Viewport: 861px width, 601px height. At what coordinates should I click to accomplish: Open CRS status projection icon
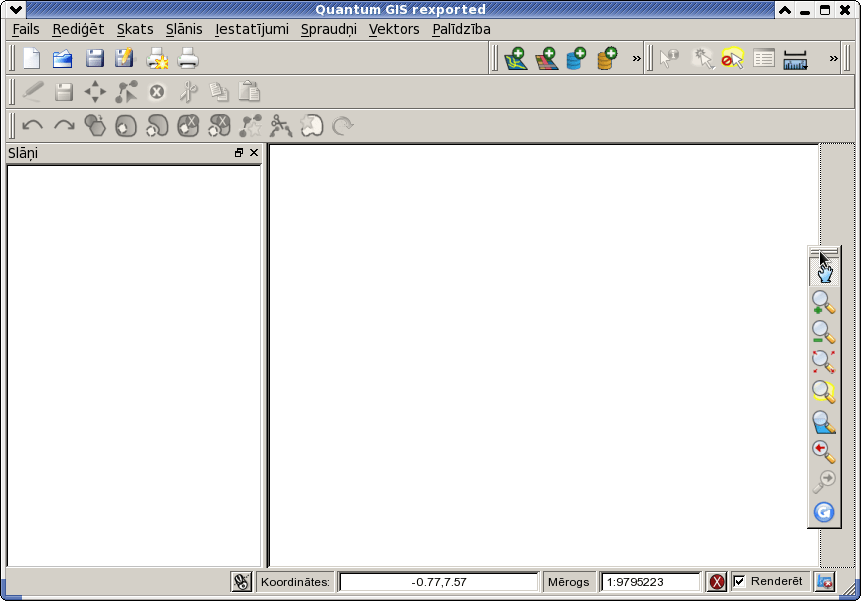825,582
